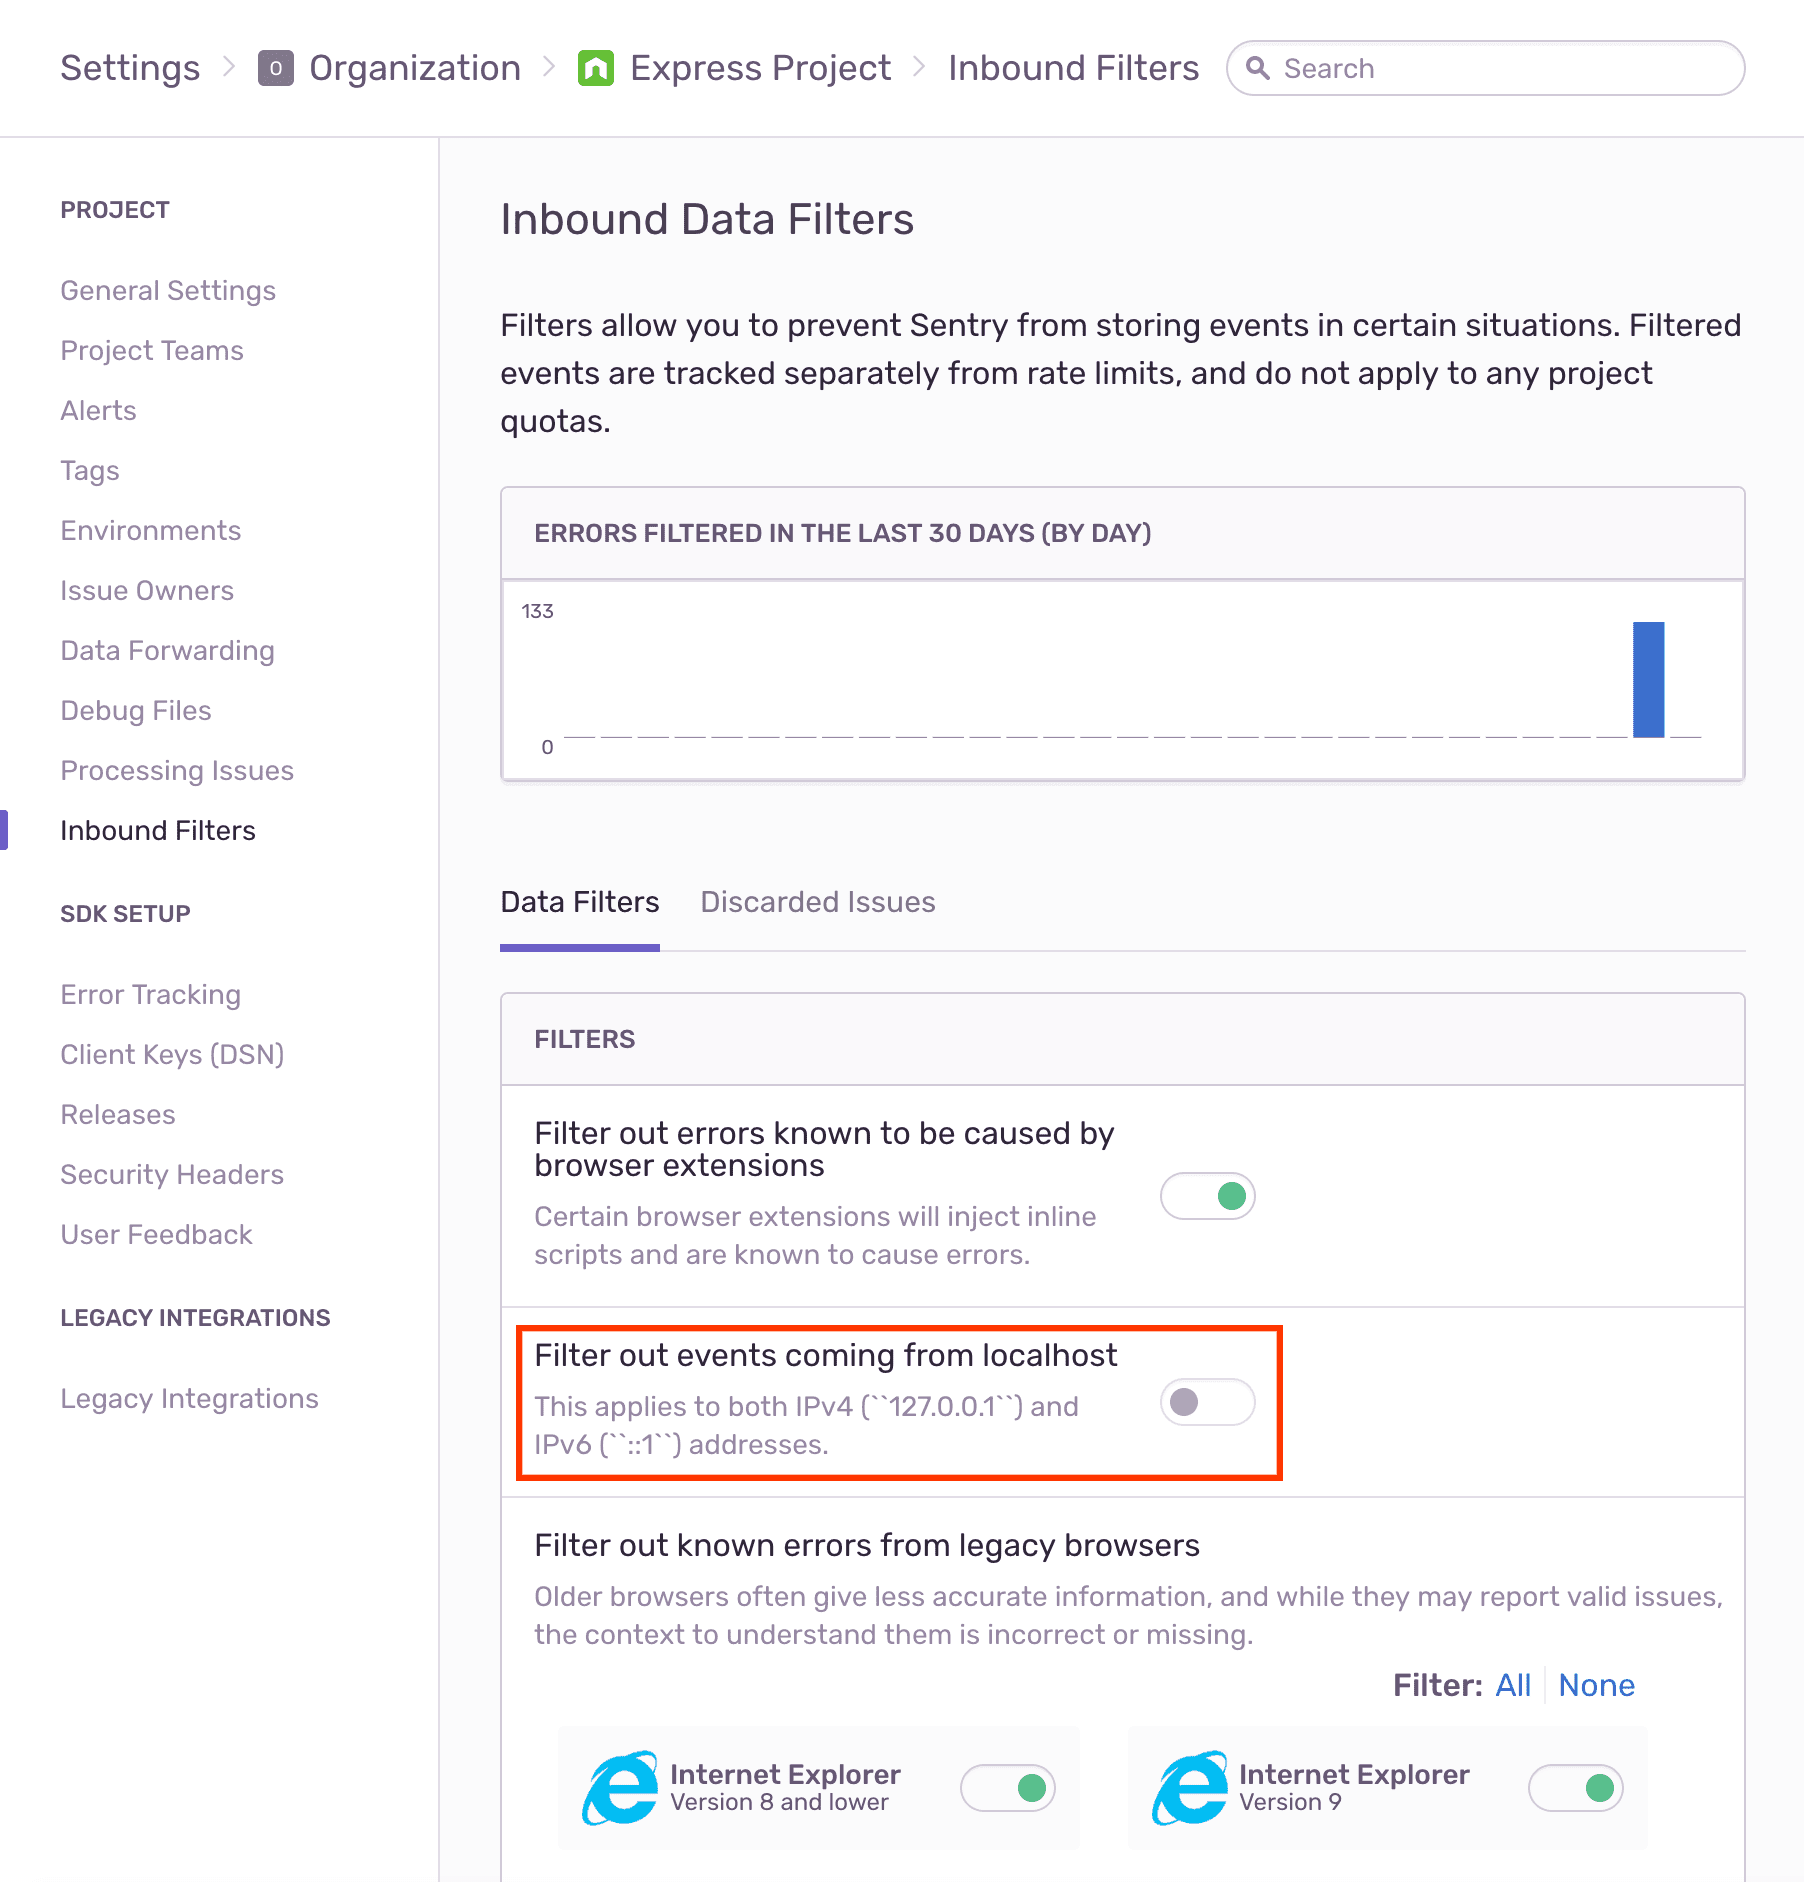
Task: Toggle the browser extensions filter off
Action: [1207, 1196]
